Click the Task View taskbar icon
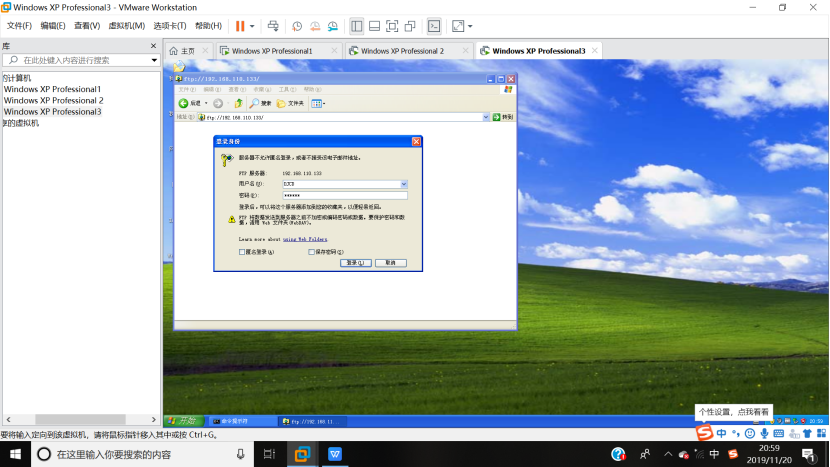This screenshot has height=467, width=830. (269, 454)
